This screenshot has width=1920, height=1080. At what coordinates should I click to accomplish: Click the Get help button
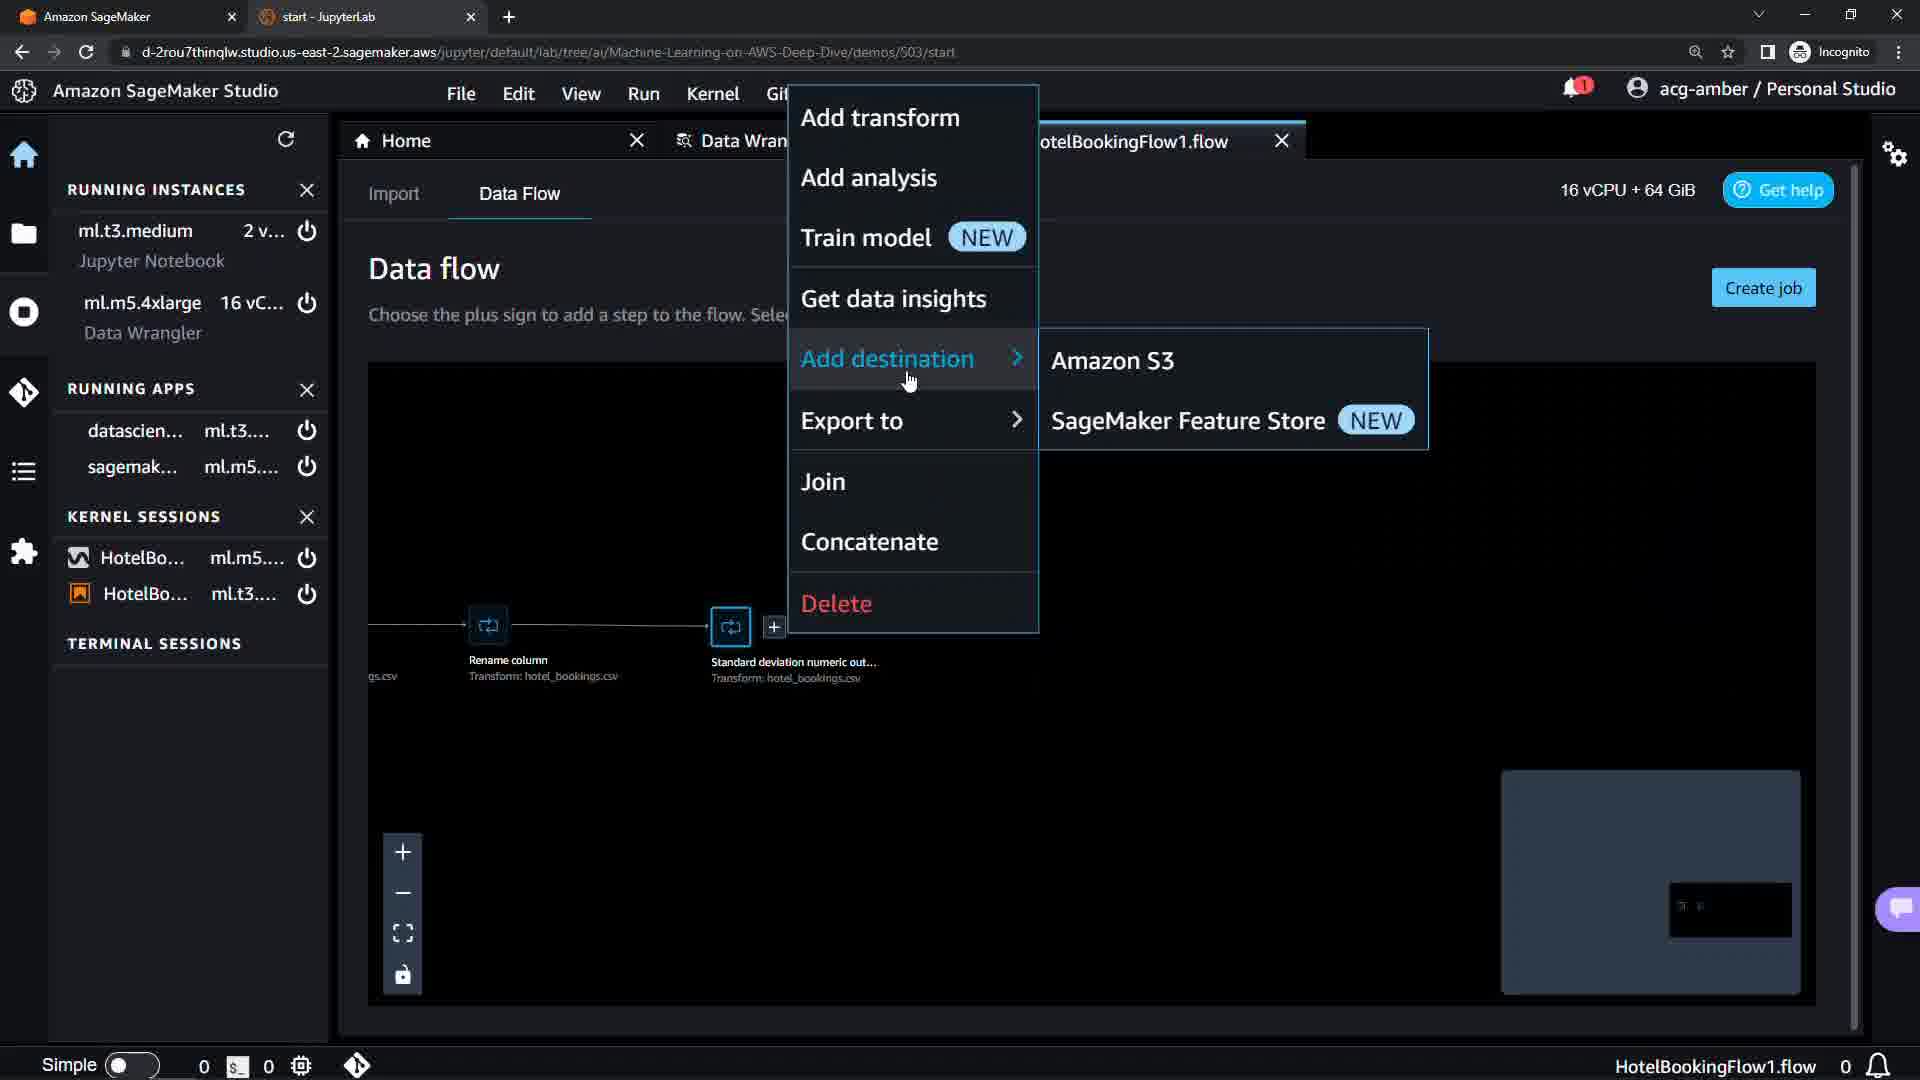[x=1777, y=190]
